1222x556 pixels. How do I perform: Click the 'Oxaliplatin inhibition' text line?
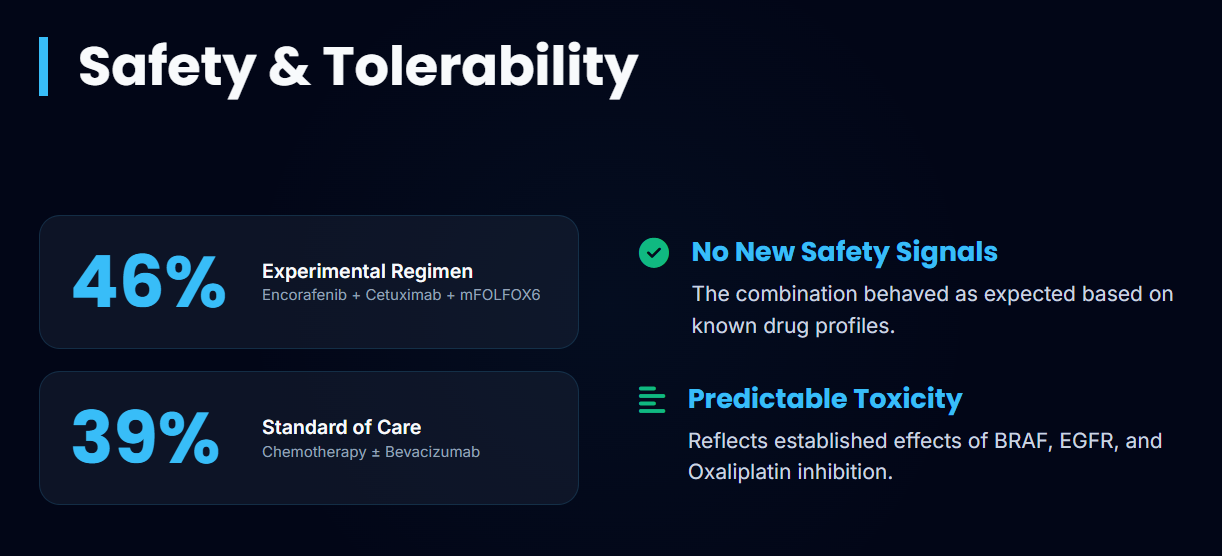[x=790, y=471]
